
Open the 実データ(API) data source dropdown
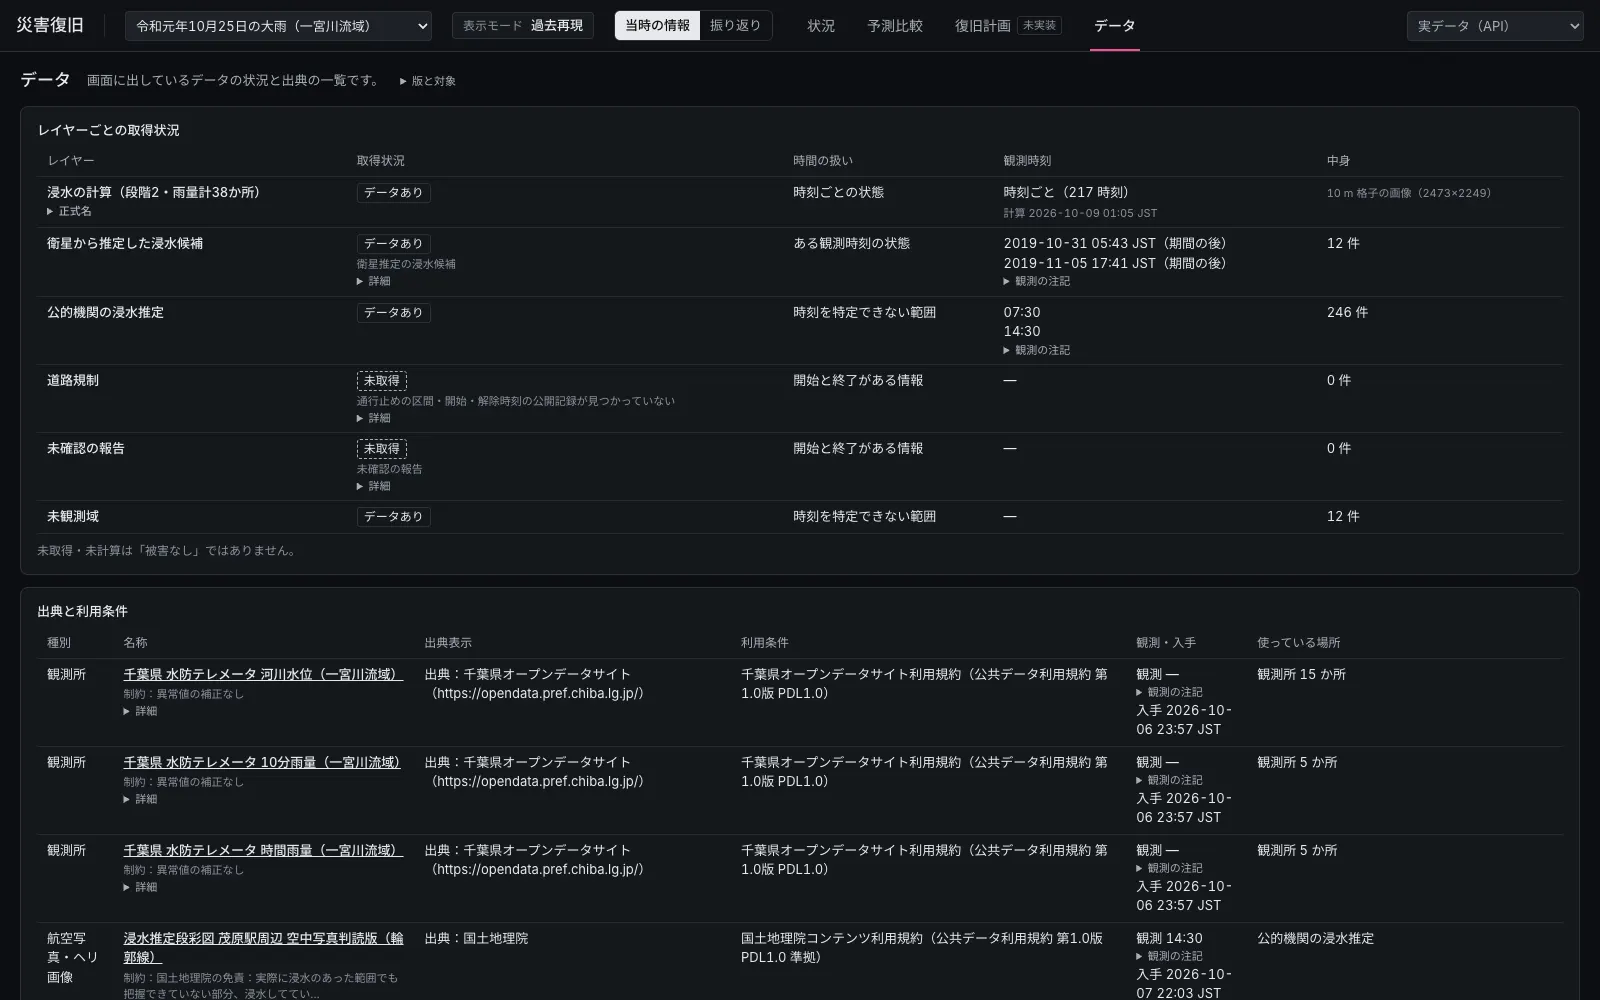(1495, 26)
